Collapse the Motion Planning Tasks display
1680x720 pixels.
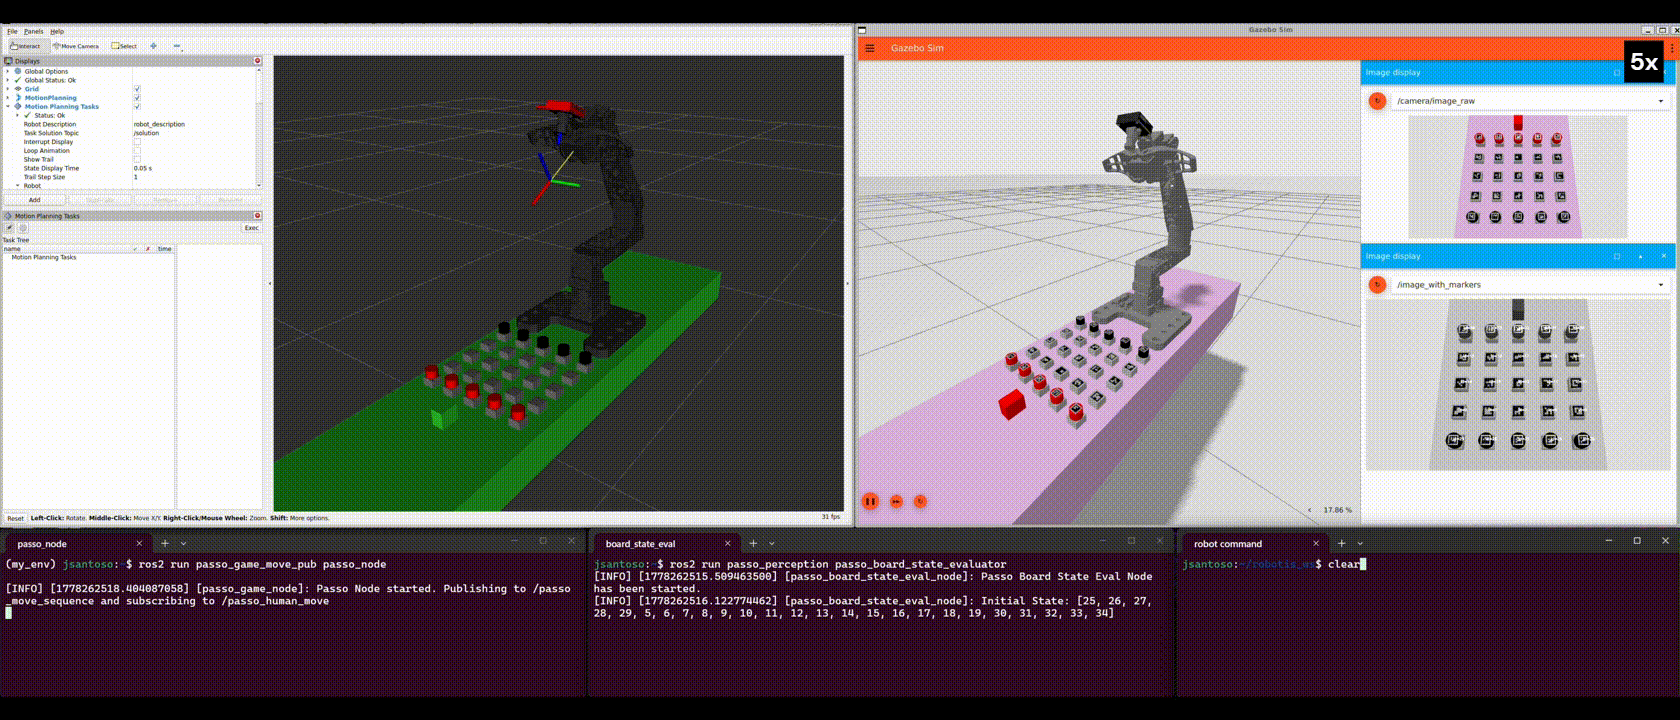pyautogui.click(x=7, y=106)
